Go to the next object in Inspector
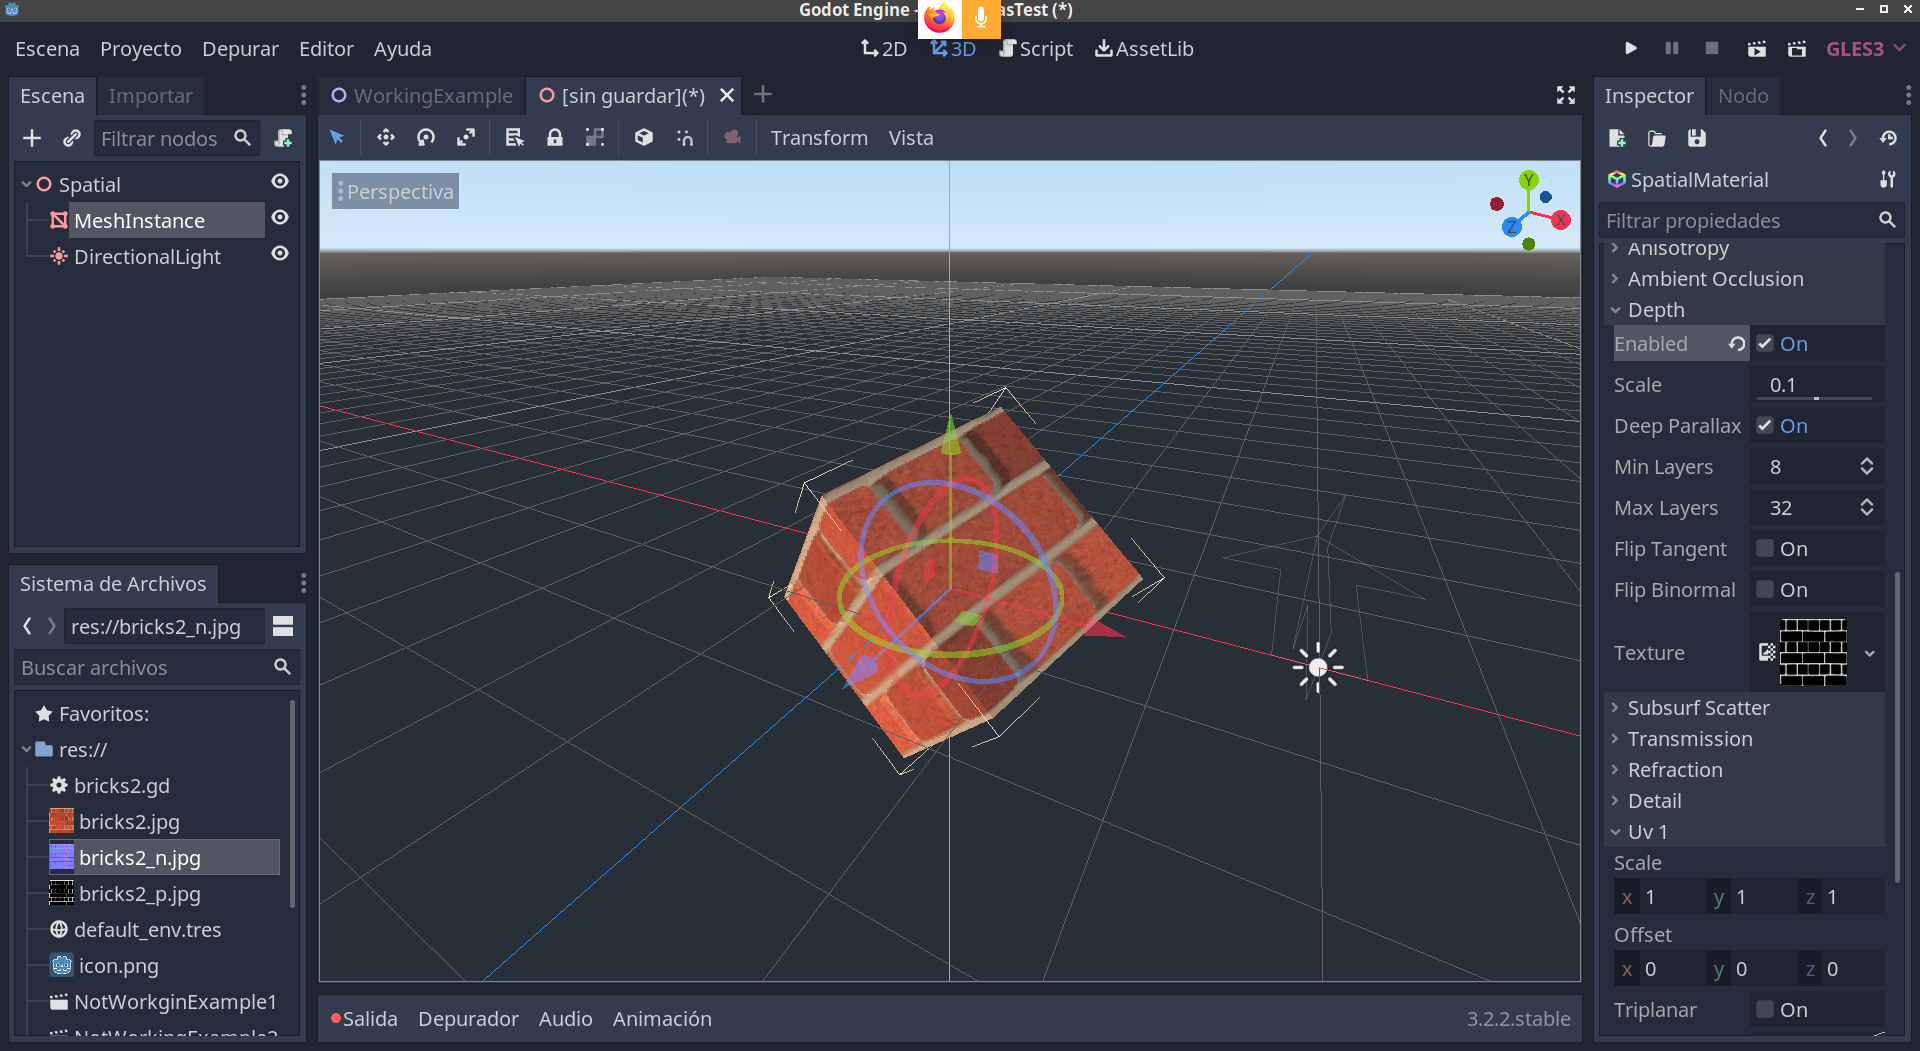The image size is (1920, 1051). pos(1853,138)
